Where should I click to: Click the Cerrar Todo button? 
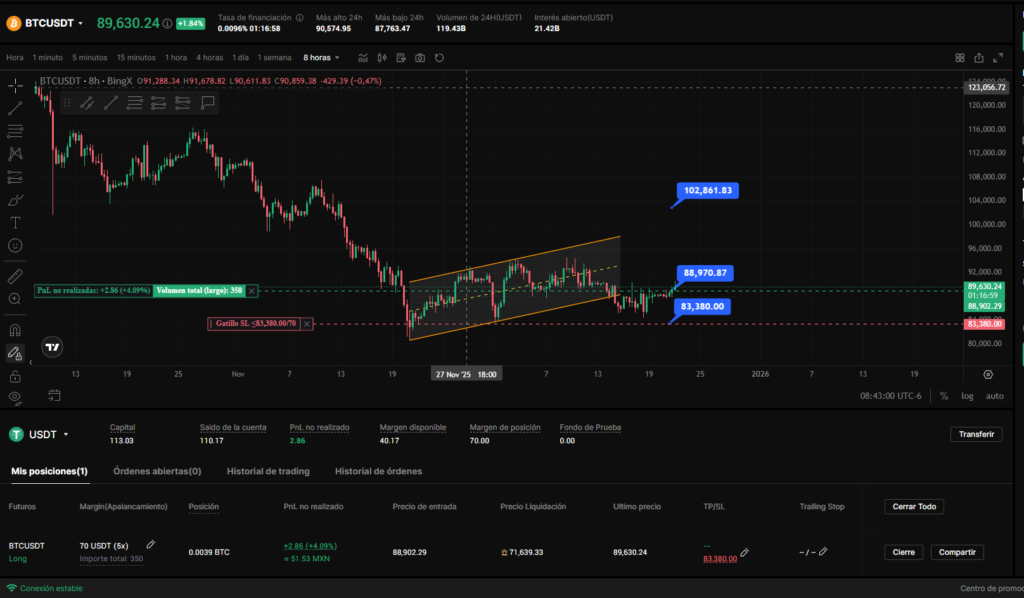pyautogui.click(x=914, y=507)
